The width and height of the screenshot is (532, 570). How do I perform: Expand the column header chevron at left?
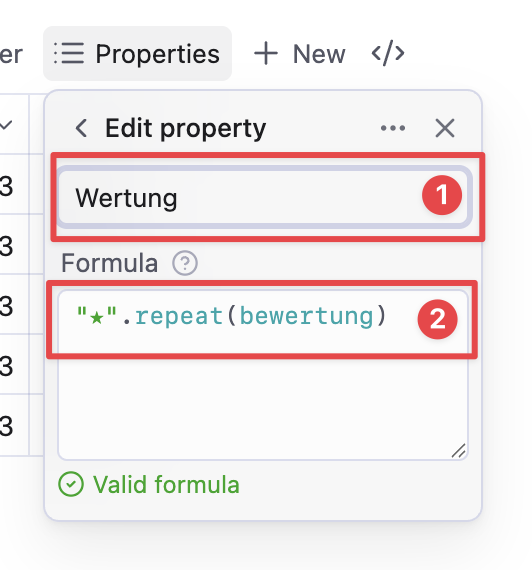[x=6, y=125]
